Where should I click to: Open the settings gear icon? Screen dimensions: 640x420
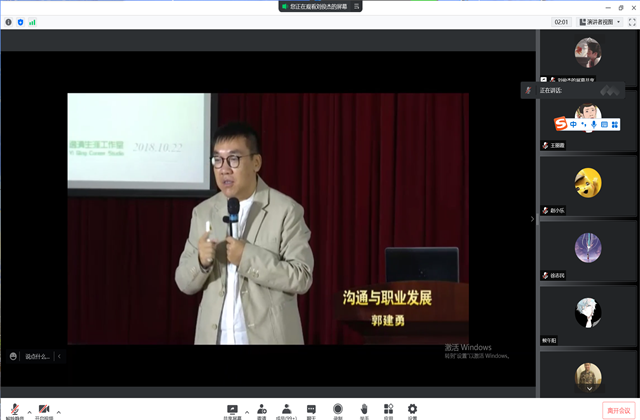(412, 408)
